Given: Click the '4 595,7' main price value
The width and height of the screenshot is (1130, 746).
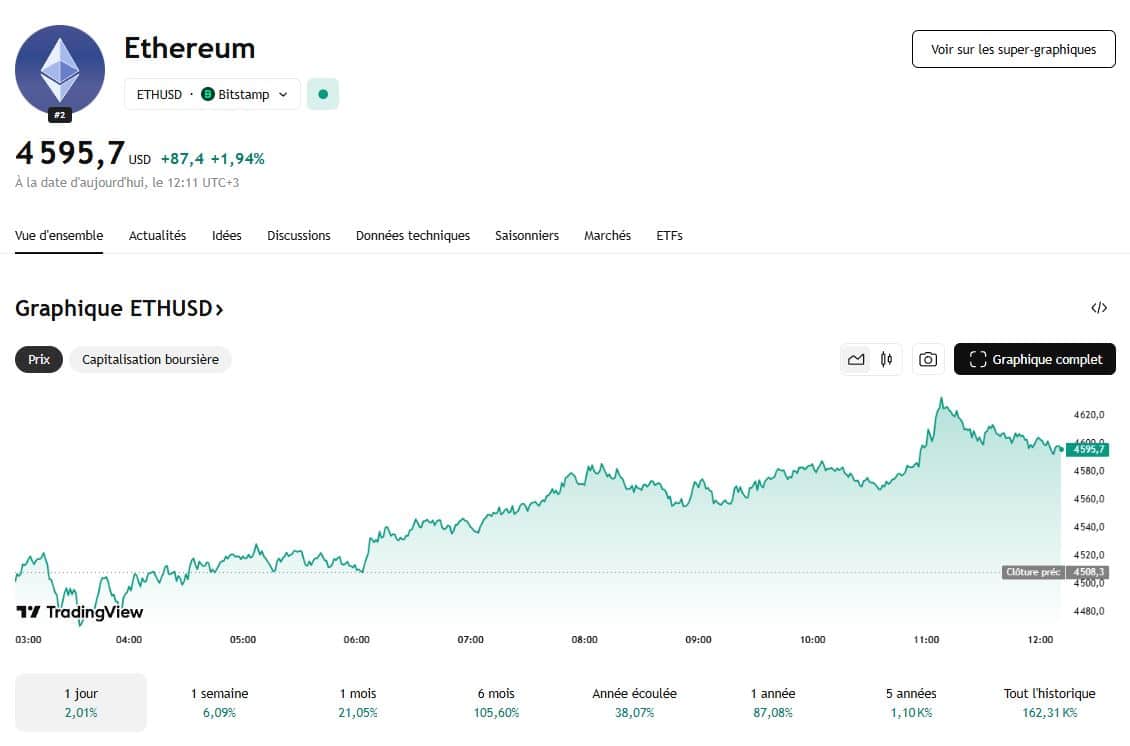Looking at the screenshot, I should click(70, 154).
